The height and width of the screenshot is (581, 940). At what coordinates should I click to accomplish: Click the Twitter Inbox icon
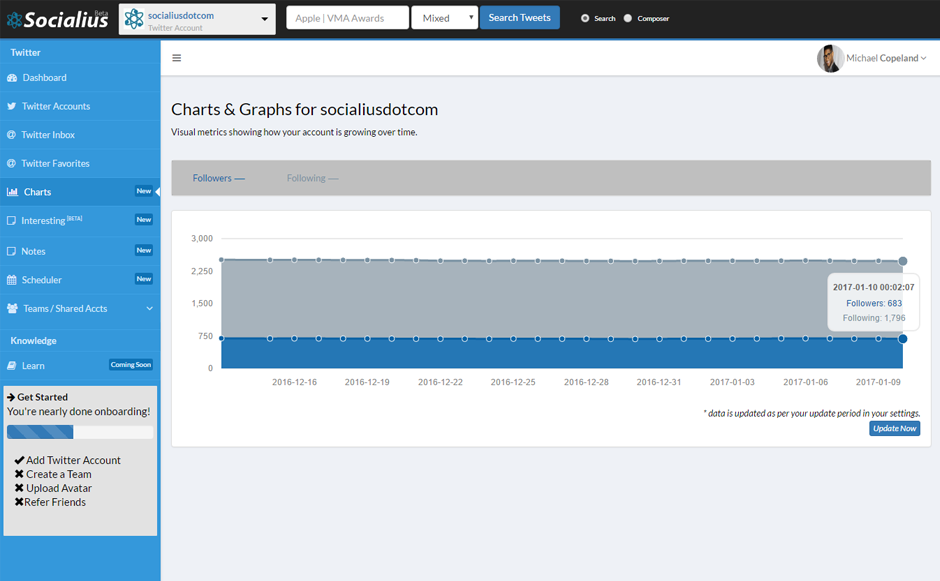pyautogui.click(x=11, y=135)
